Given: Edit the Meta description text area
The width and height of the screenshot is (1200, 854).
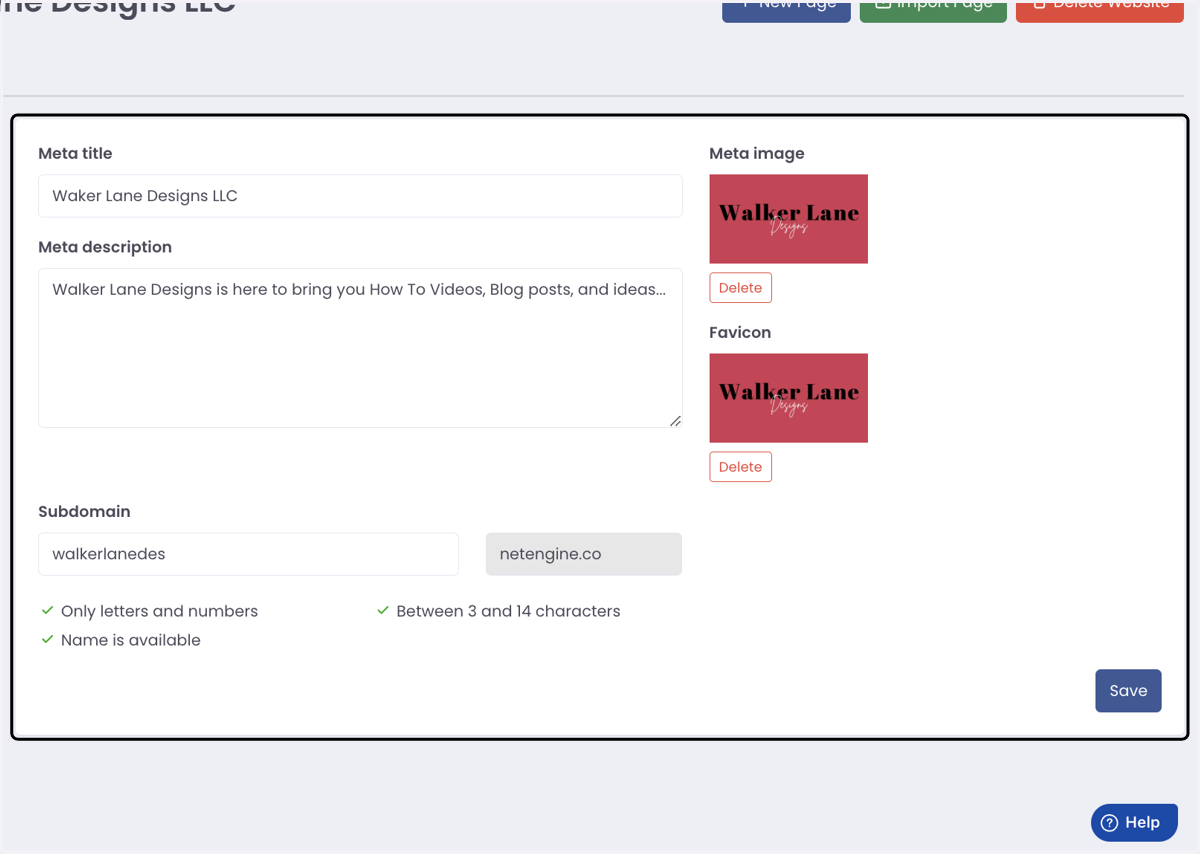Looking at the screenshot, I should click(360, 348).
